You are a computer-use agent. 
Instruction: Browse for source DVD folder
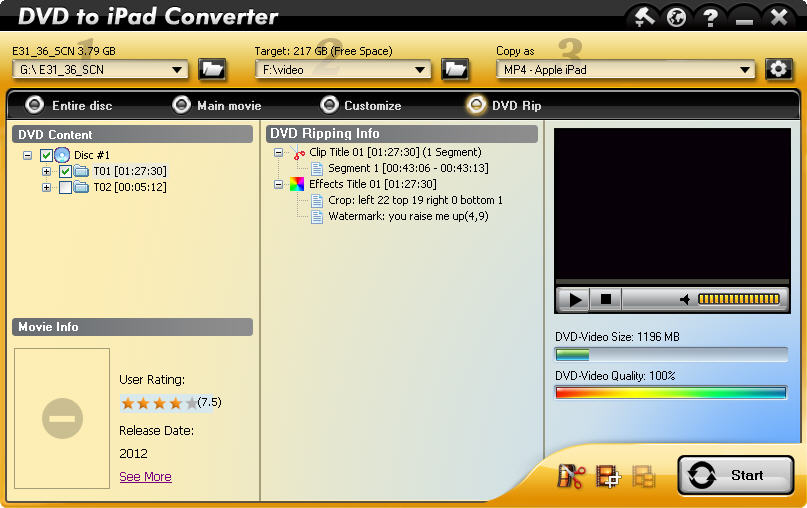pos(212,69)
